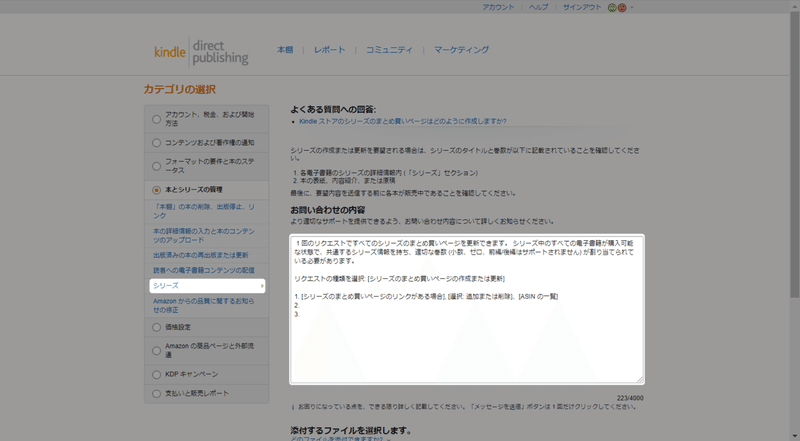The height and width of the screenshot is (441, 800).
Task: Open 出版済みの本の再出版または更新 subcategory
Action: tap(201, 255)
